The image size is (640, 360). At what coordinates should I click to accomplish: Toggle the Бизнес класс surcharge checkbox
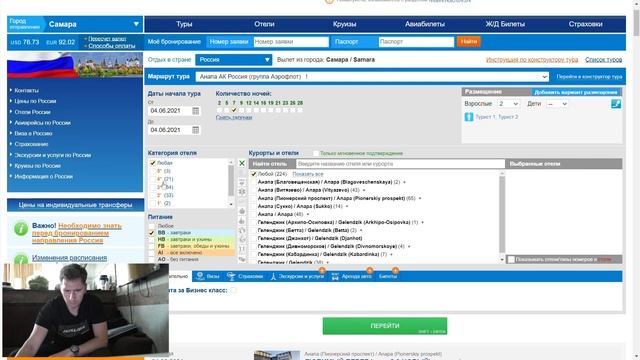(233, 290)
